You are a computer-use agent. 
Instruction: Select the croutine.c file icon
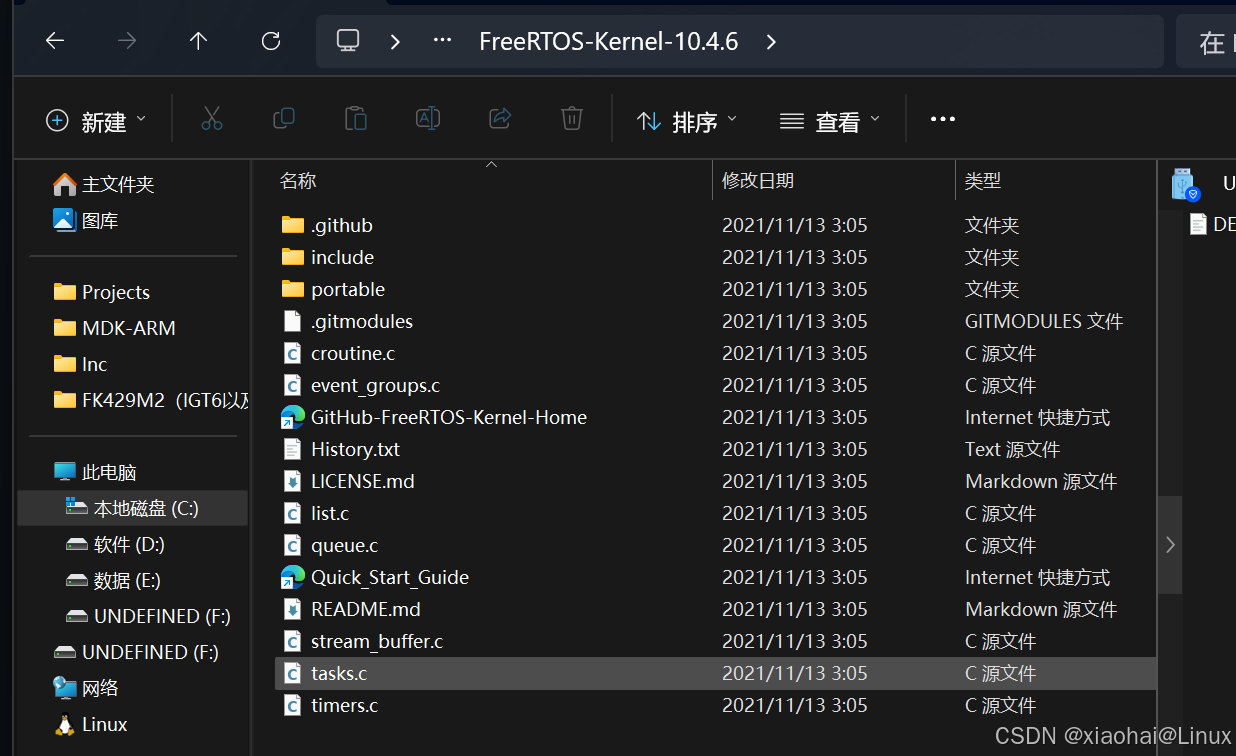[x=292, y=353]
